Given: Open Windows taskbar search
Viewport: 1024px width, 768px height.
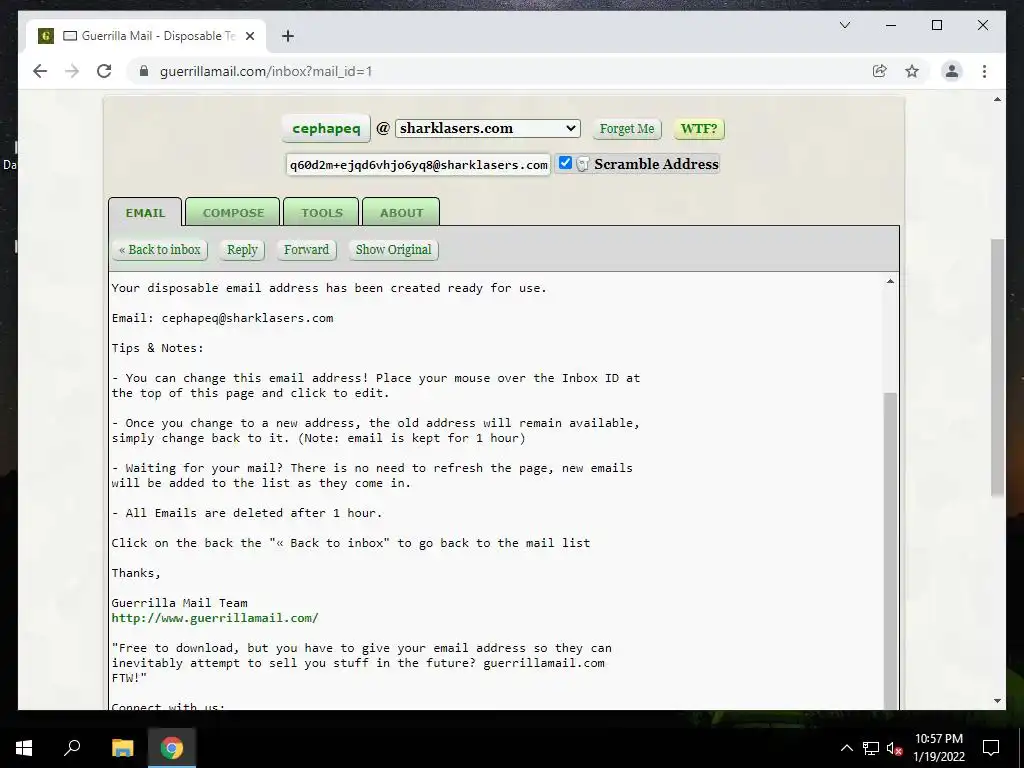Looking at the screenshot, I should click(72, 748).
